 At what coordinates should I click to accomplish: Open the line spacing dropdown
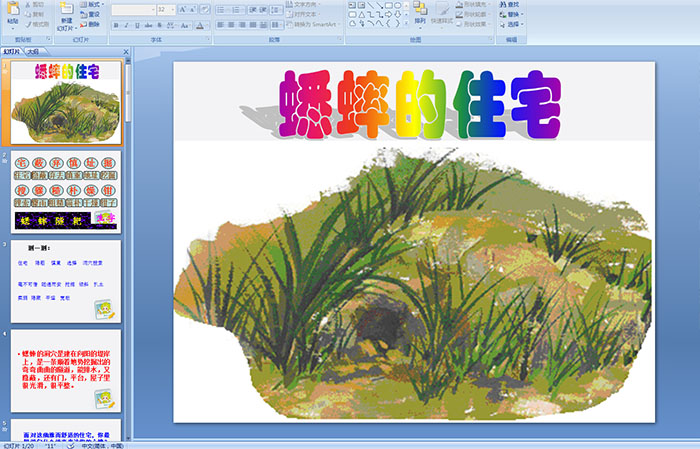click(x=277, y=9)
